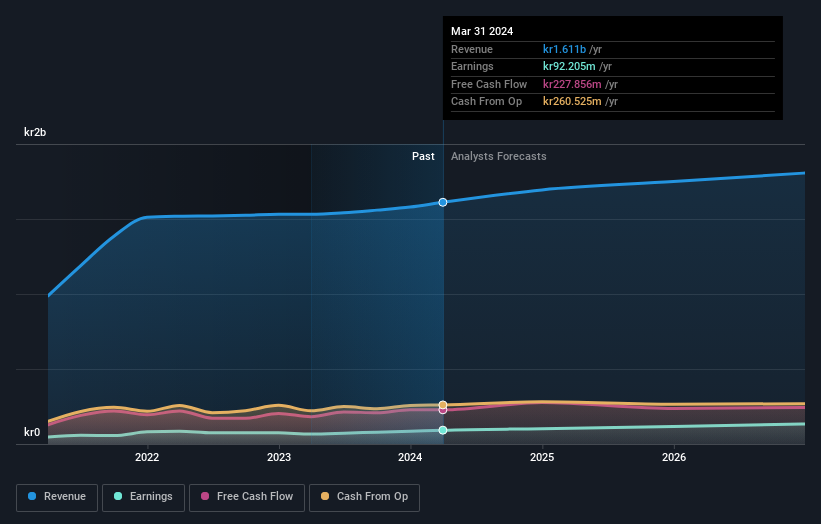Click the Past label

[x=423, y=157]
